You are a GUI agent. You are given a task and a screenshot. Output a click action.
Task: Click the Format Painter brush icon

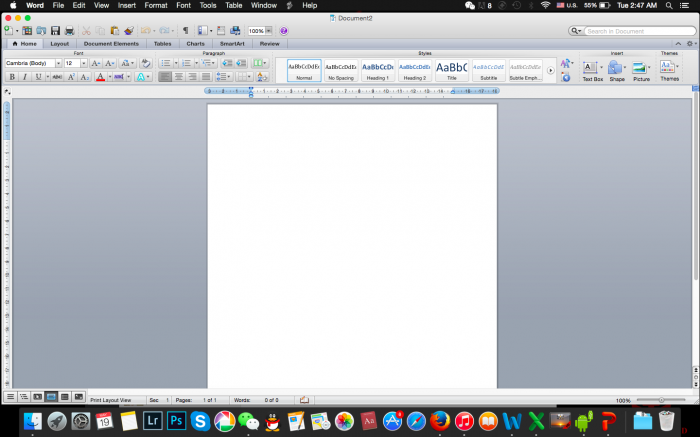click(x=129, y=31)
